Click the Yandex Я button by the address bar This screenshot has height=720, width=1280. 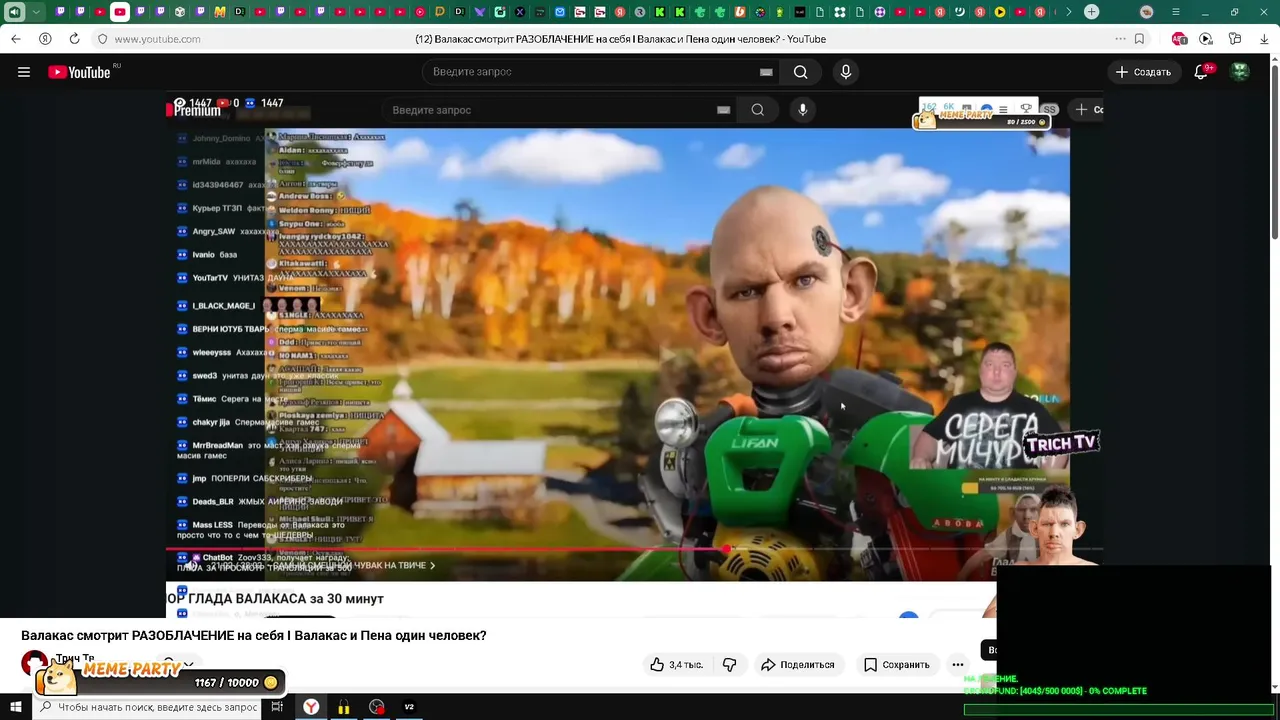tap(45, 39)
